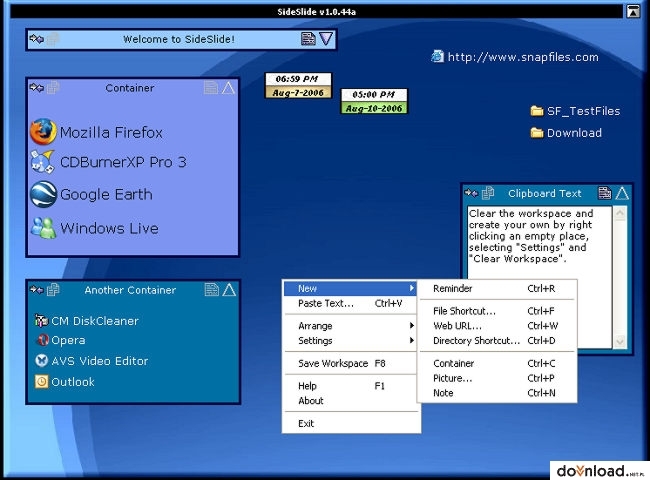Click the copy icon on Welcome bar

coord(53,39)
